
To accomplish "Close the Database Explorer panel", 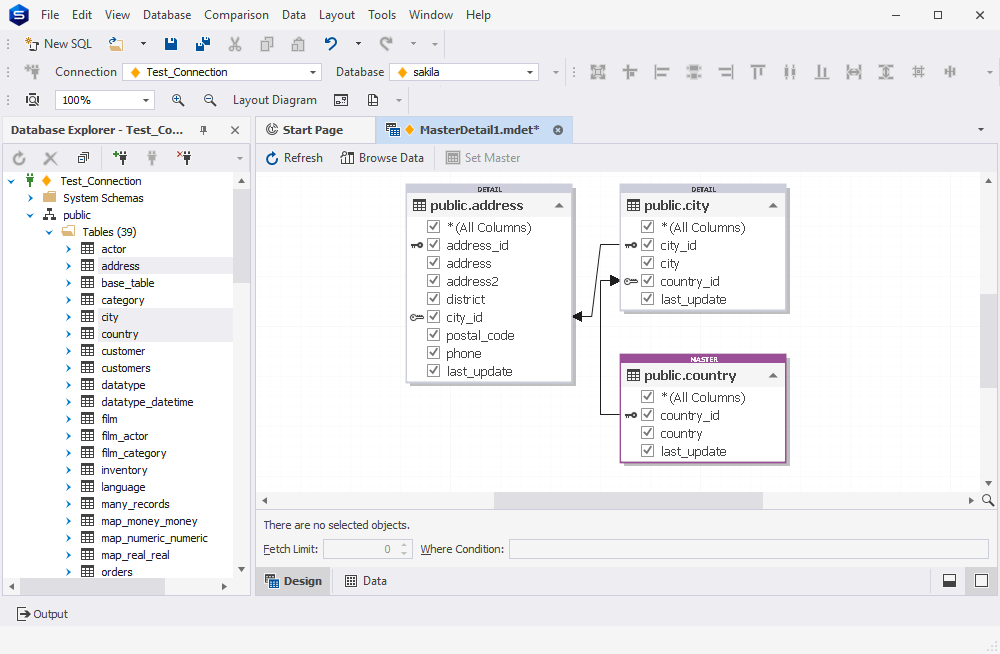I will click(x=235, y=130).
